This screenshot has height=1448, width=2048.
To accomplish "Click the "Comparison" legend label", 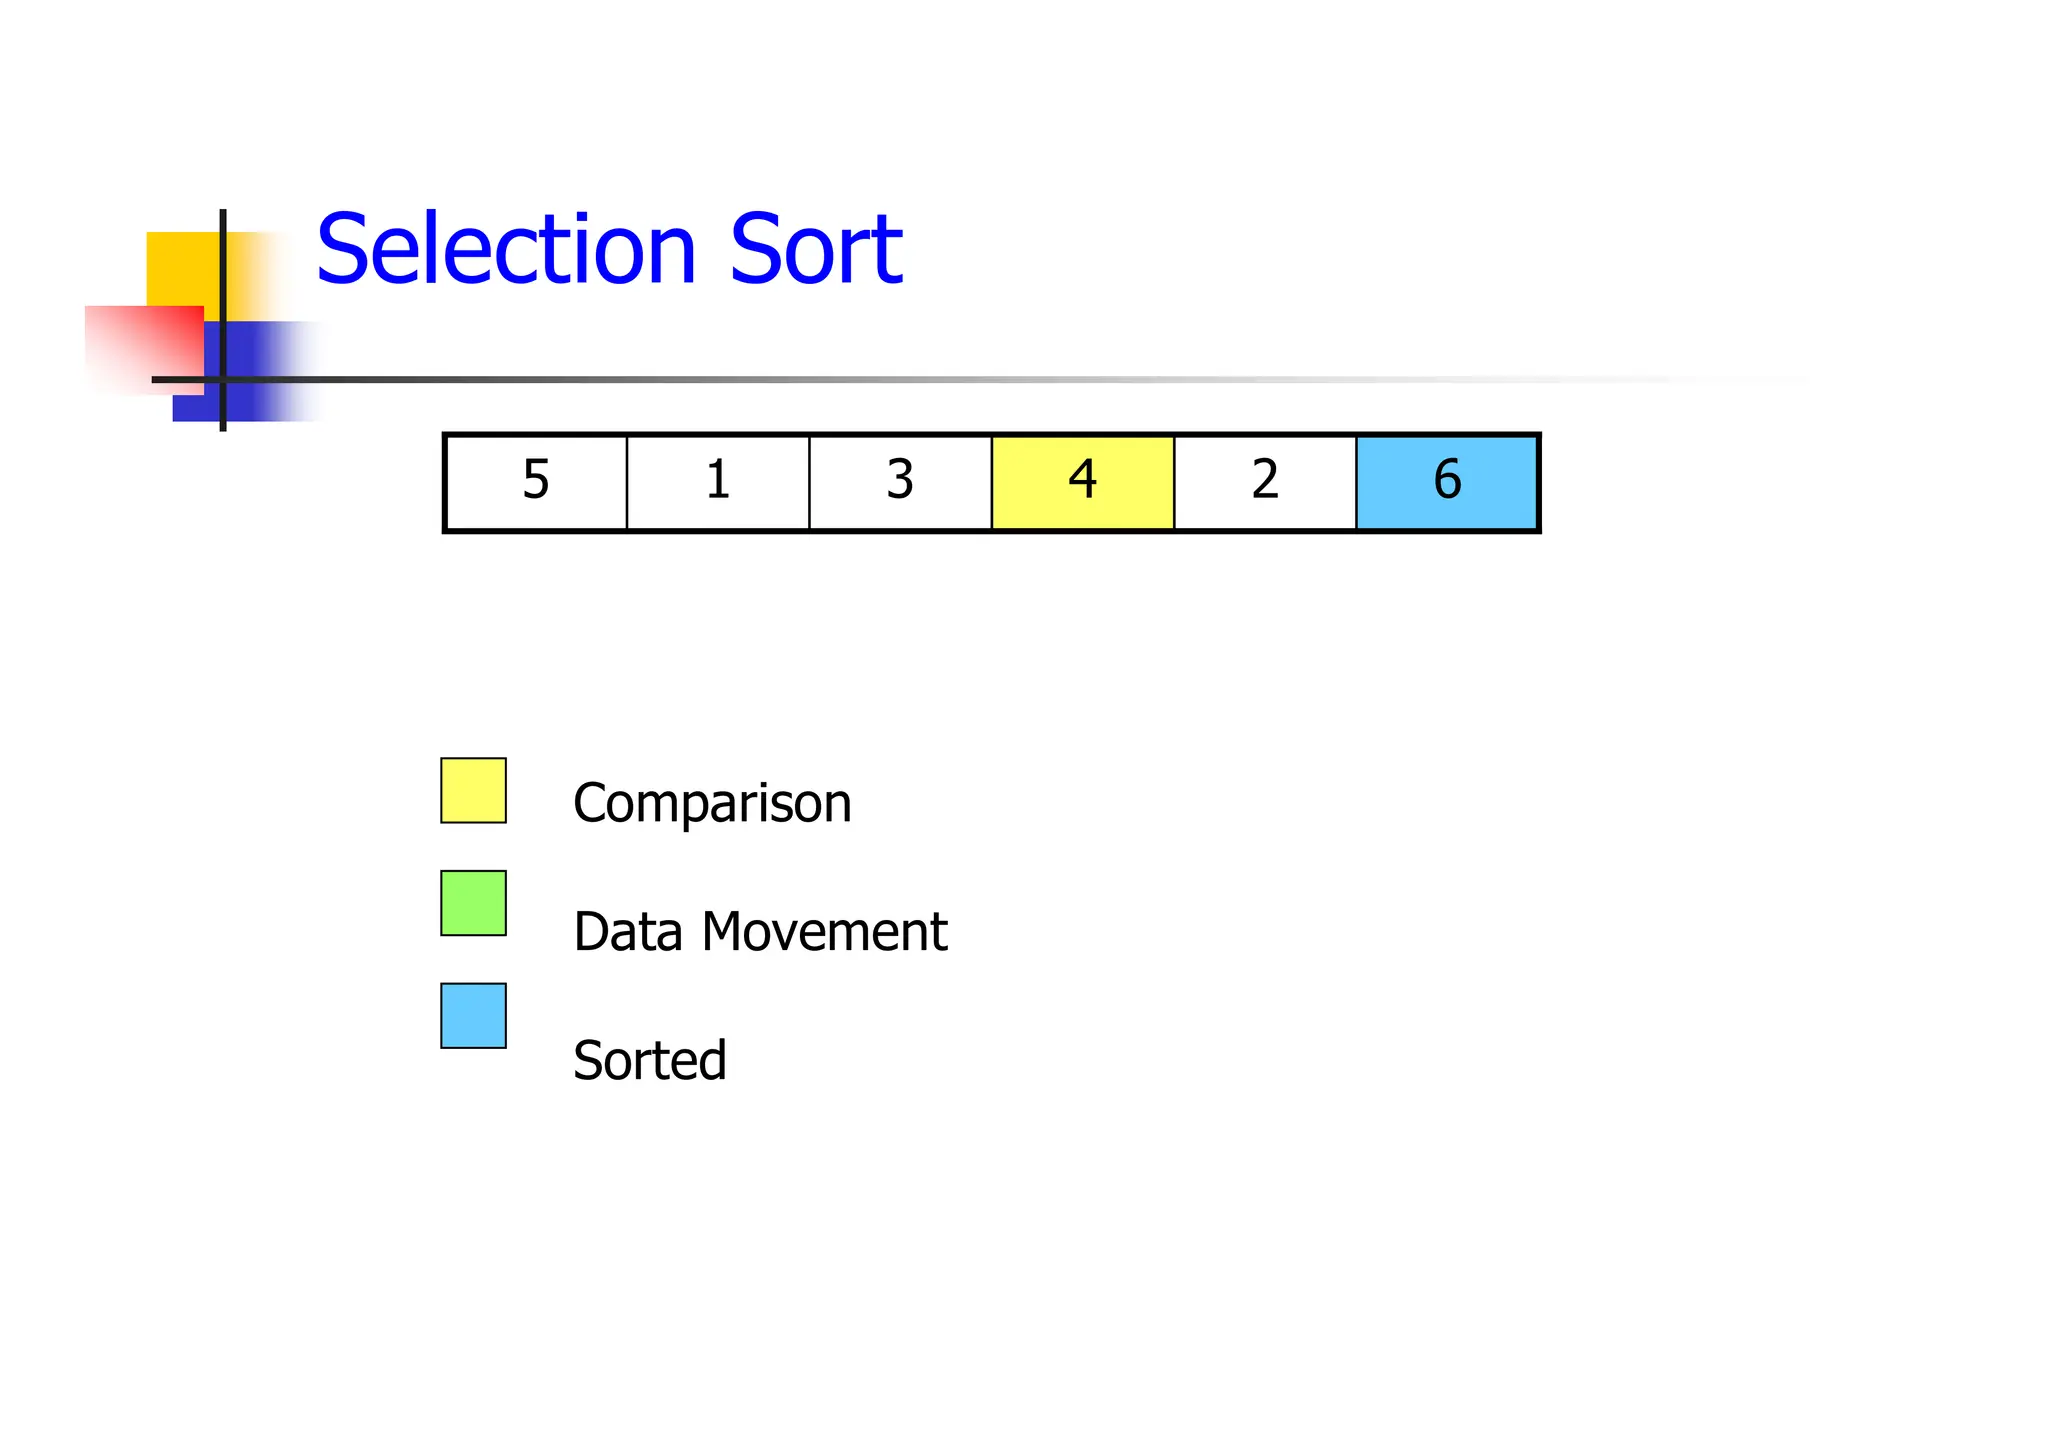I will pos(712,803).
